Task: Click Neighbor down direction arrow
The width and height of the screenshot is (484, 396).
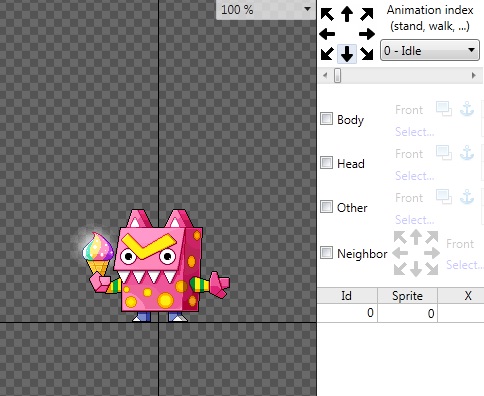Action: tap(416, 269)
